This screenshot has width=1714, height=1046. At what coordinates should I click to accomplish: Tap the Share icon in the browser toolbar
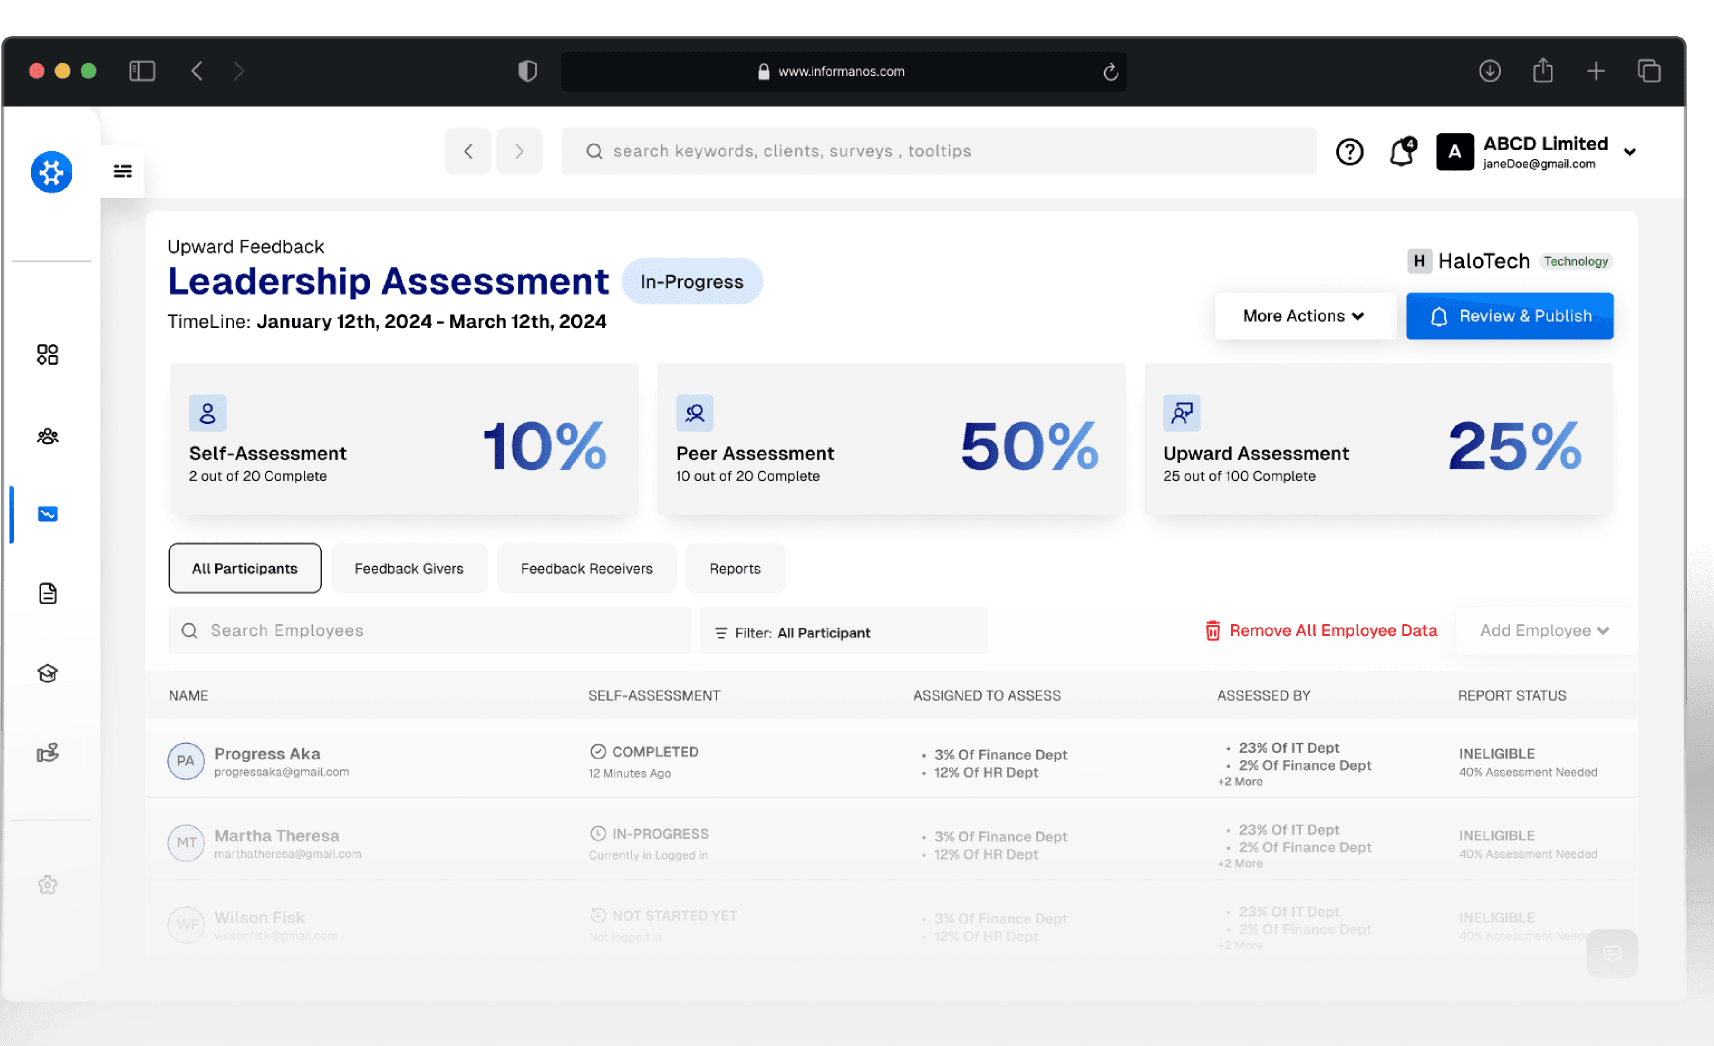1543,71
